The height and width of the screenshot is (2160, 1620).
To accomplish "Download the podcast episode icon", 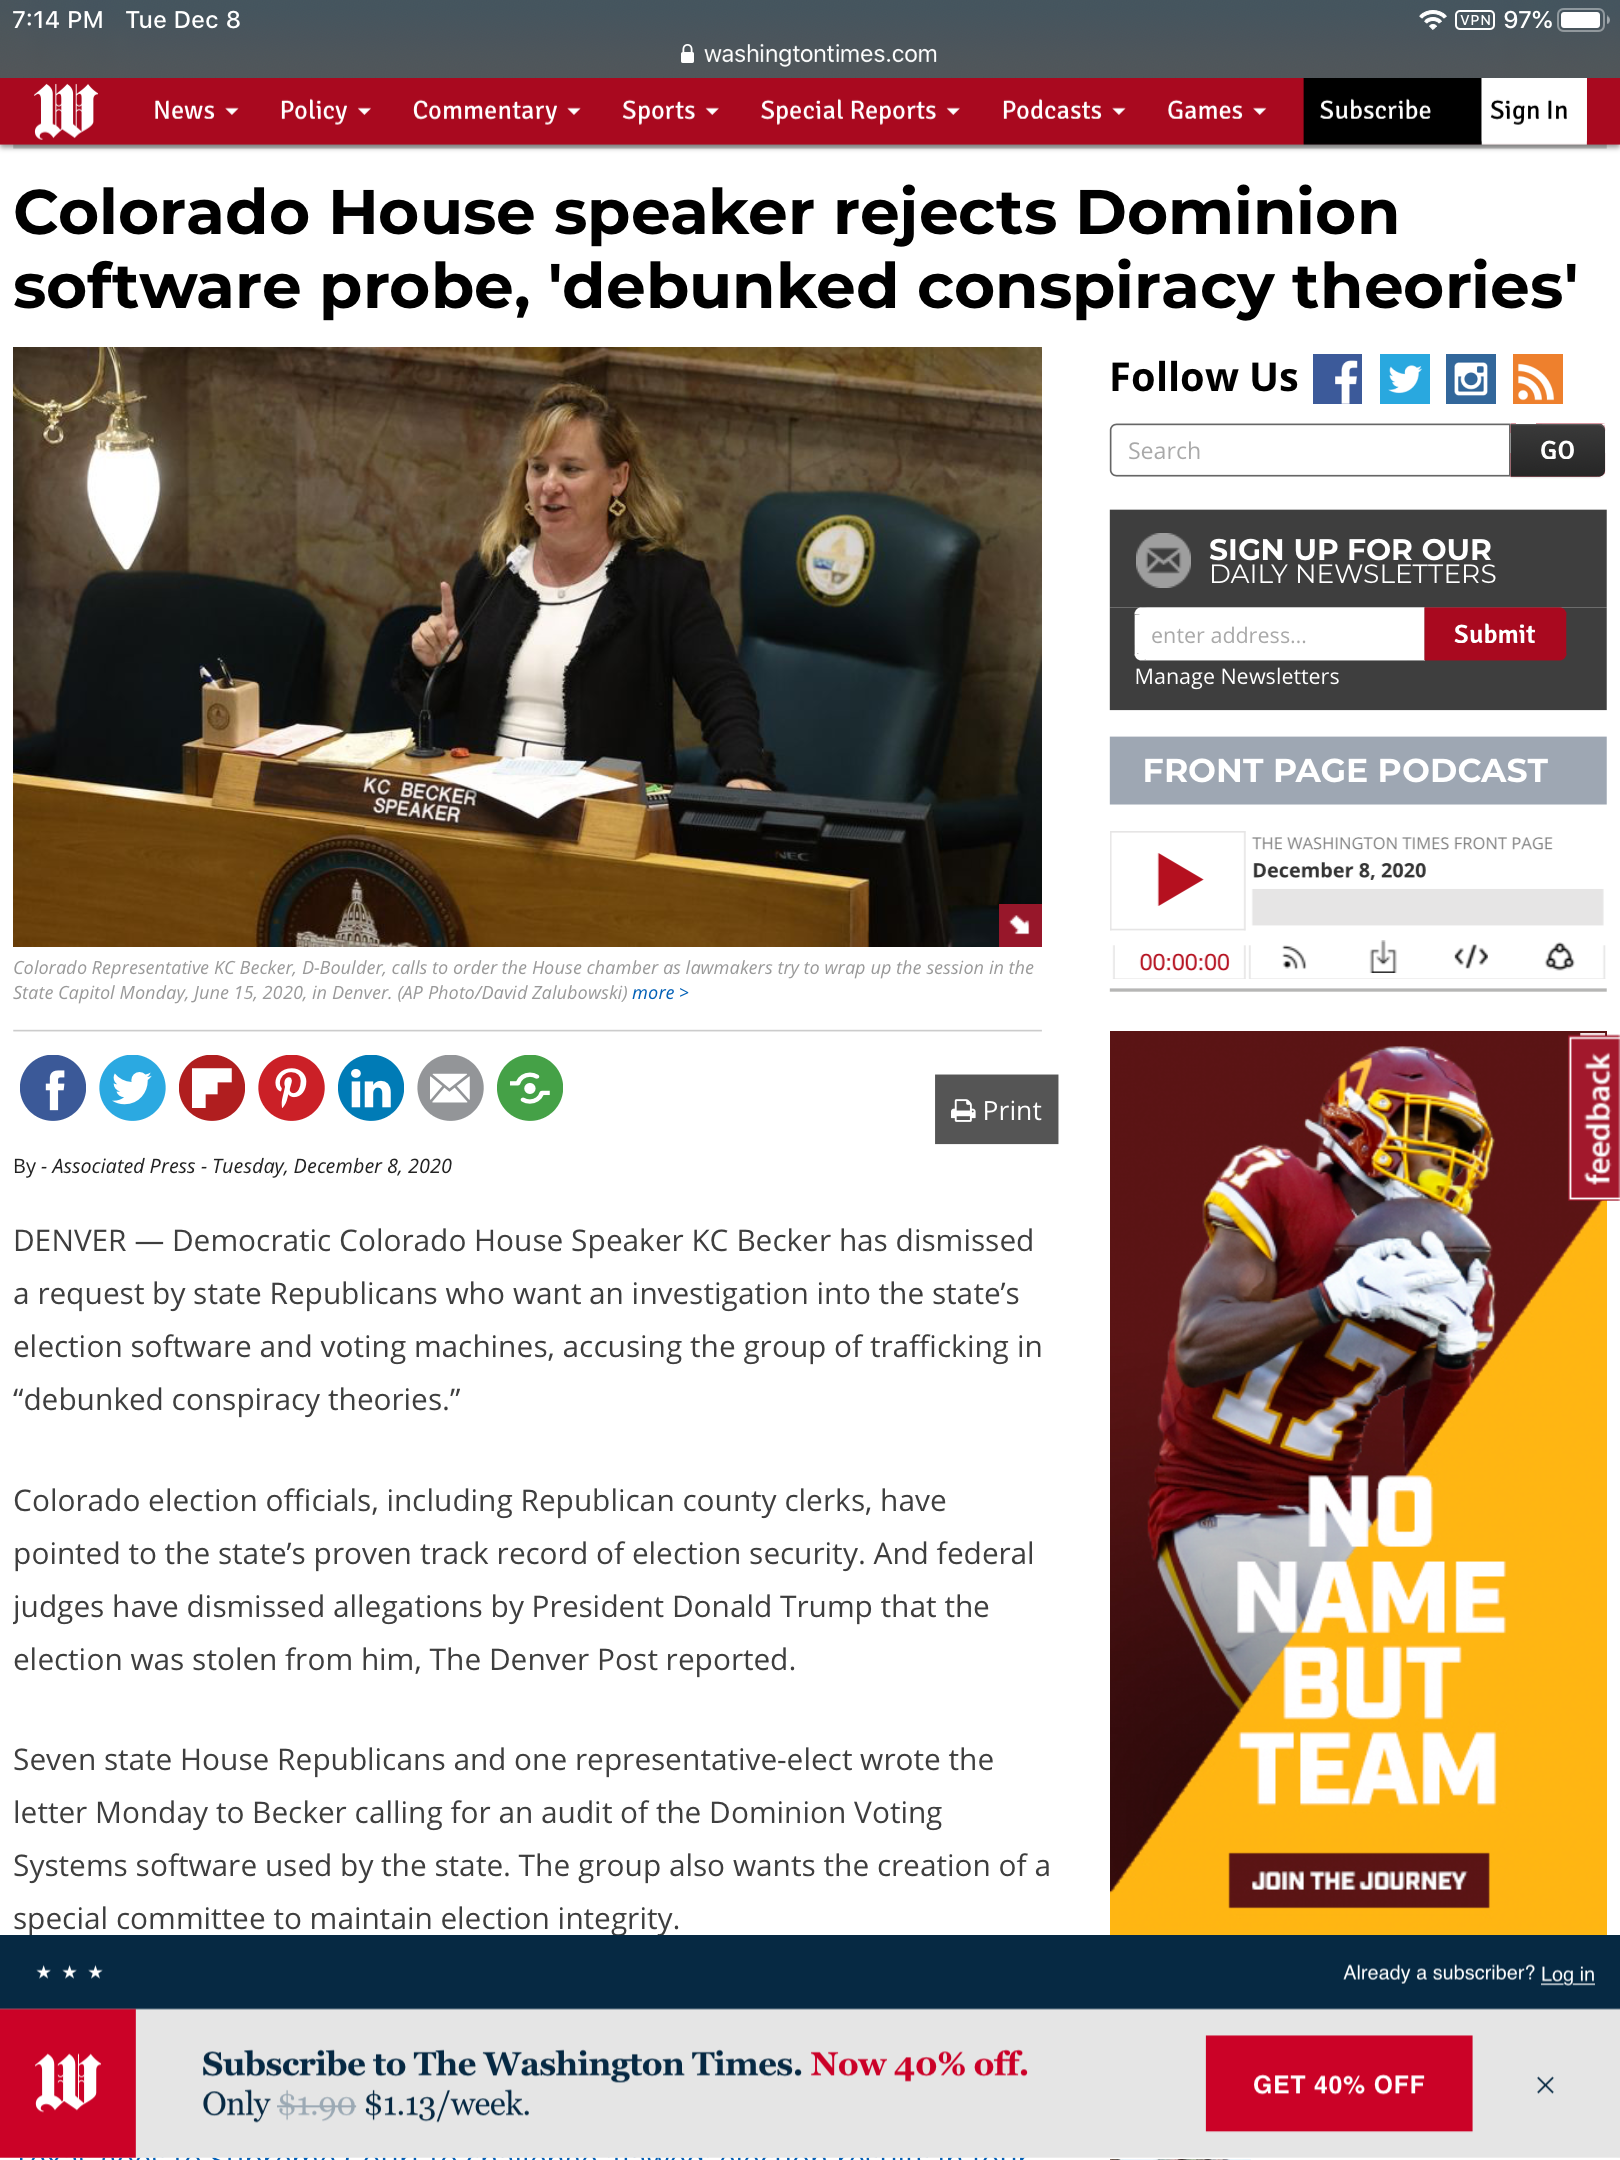I will pos(1383,958).
